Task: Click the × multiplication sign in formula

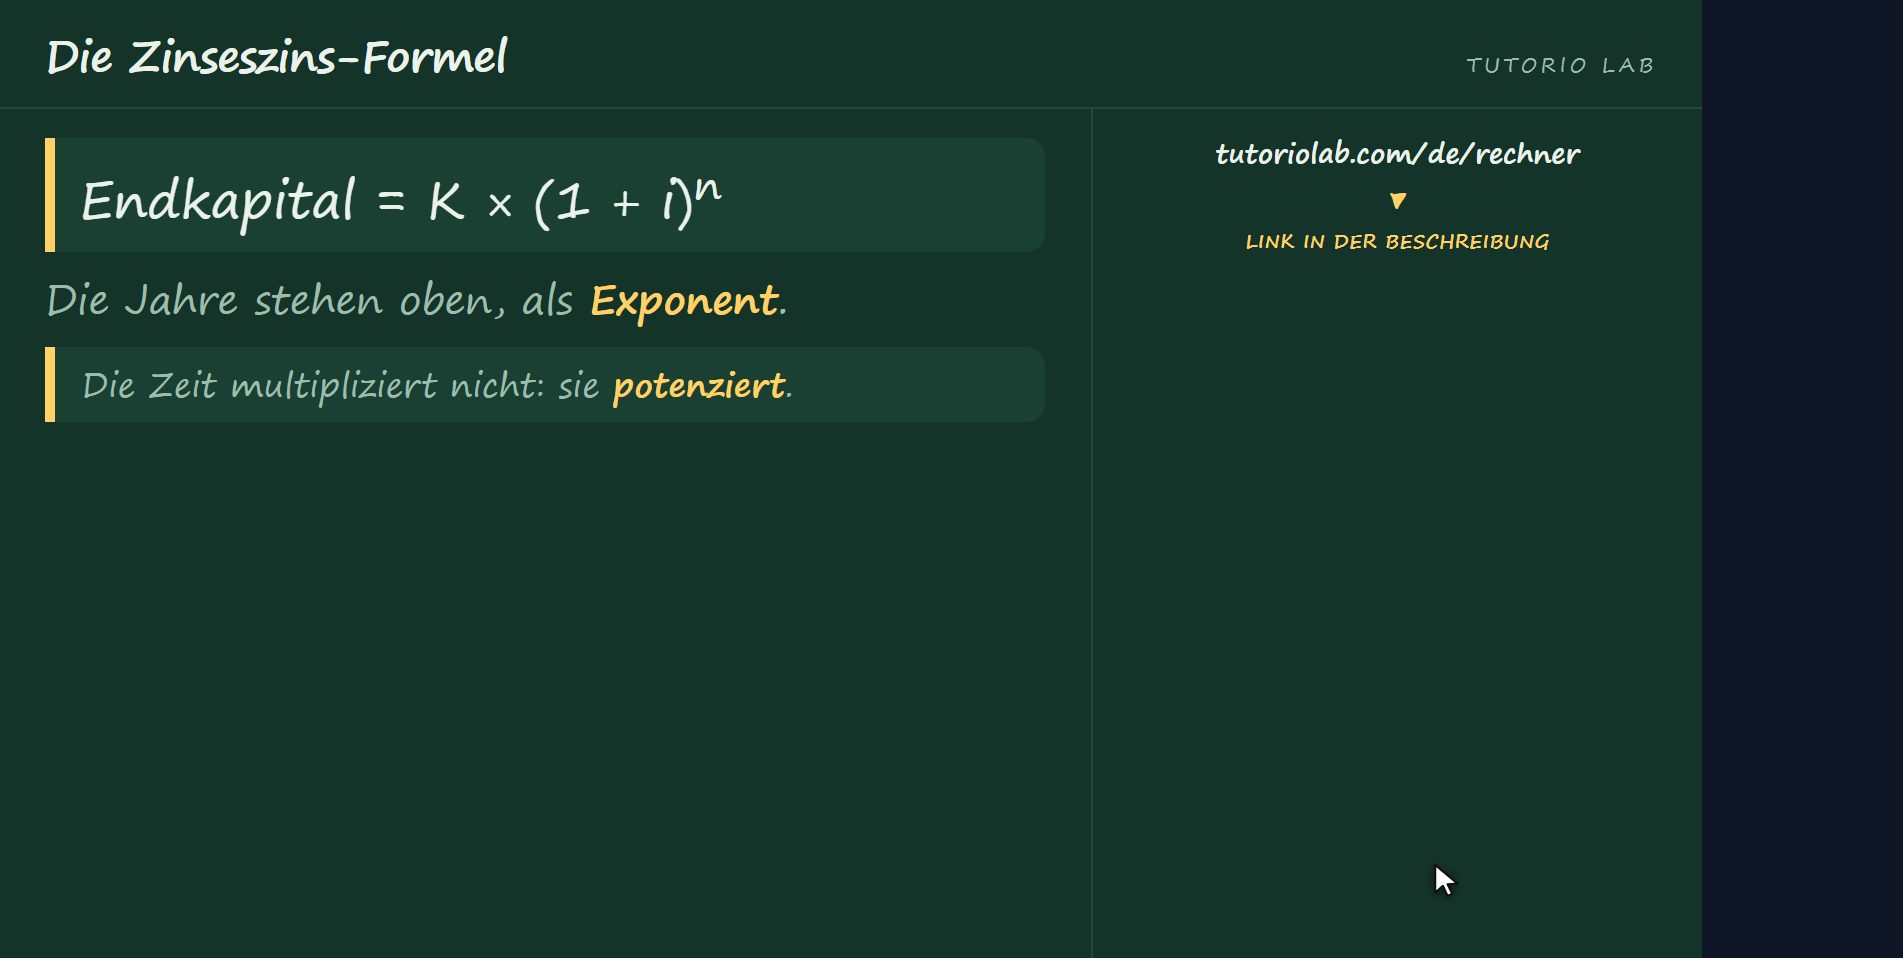Action: tap(500, 206)
